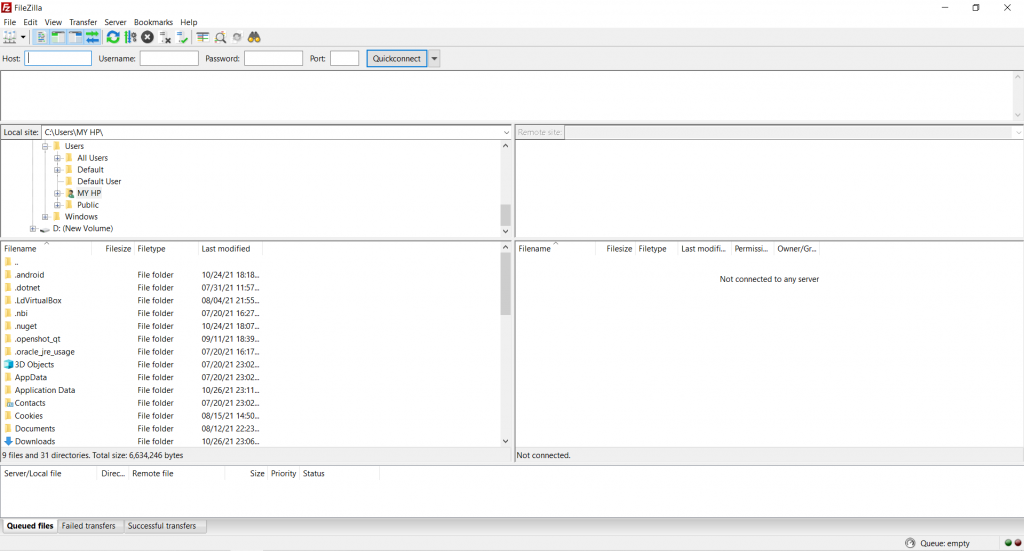Expand the D: (New Volume) node

[33, 228]
